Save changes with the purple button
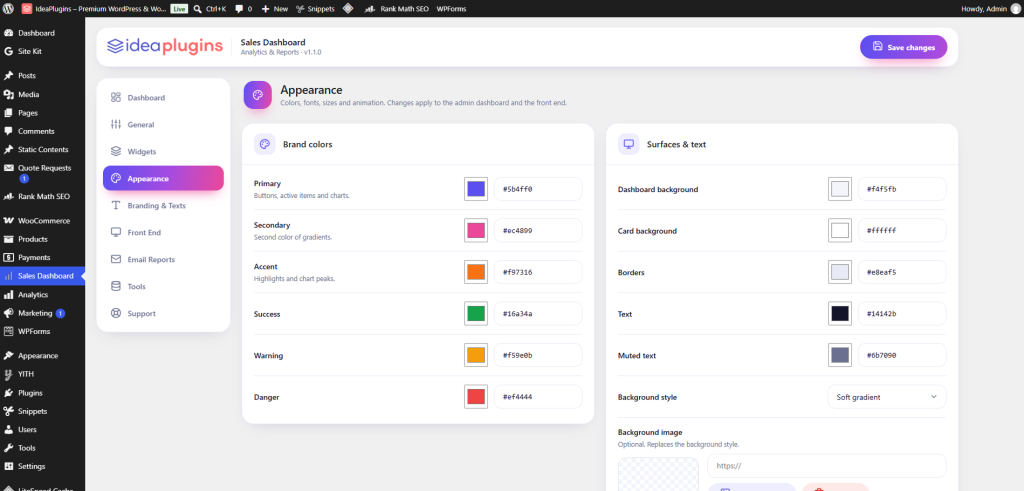 pos(903,47)
